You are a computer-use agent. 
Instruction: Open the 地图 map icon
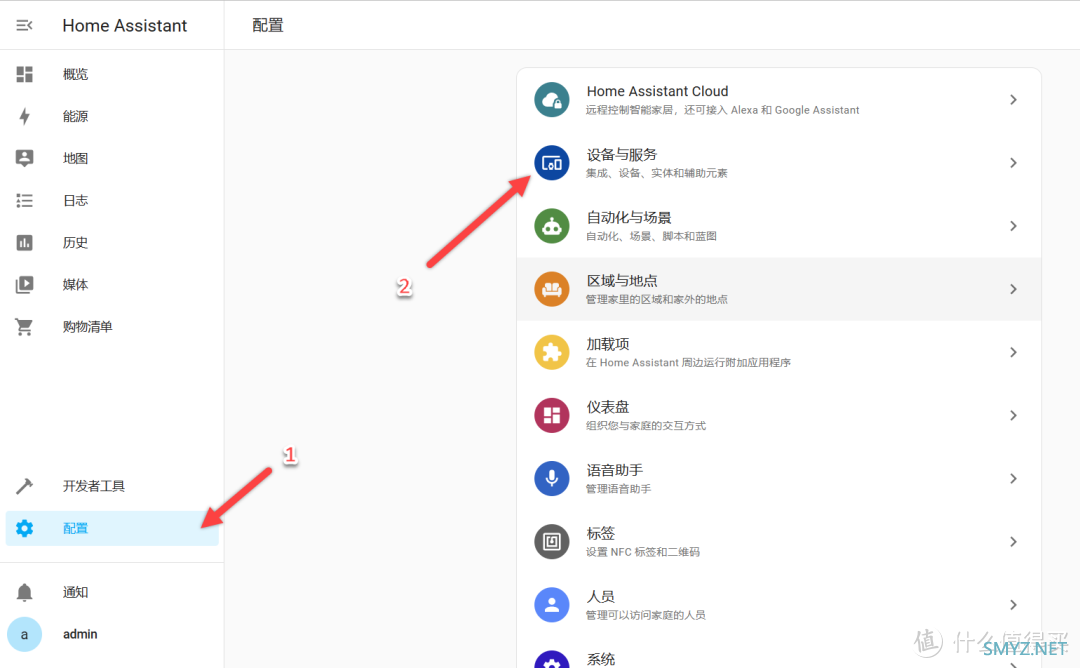point(24,158)
